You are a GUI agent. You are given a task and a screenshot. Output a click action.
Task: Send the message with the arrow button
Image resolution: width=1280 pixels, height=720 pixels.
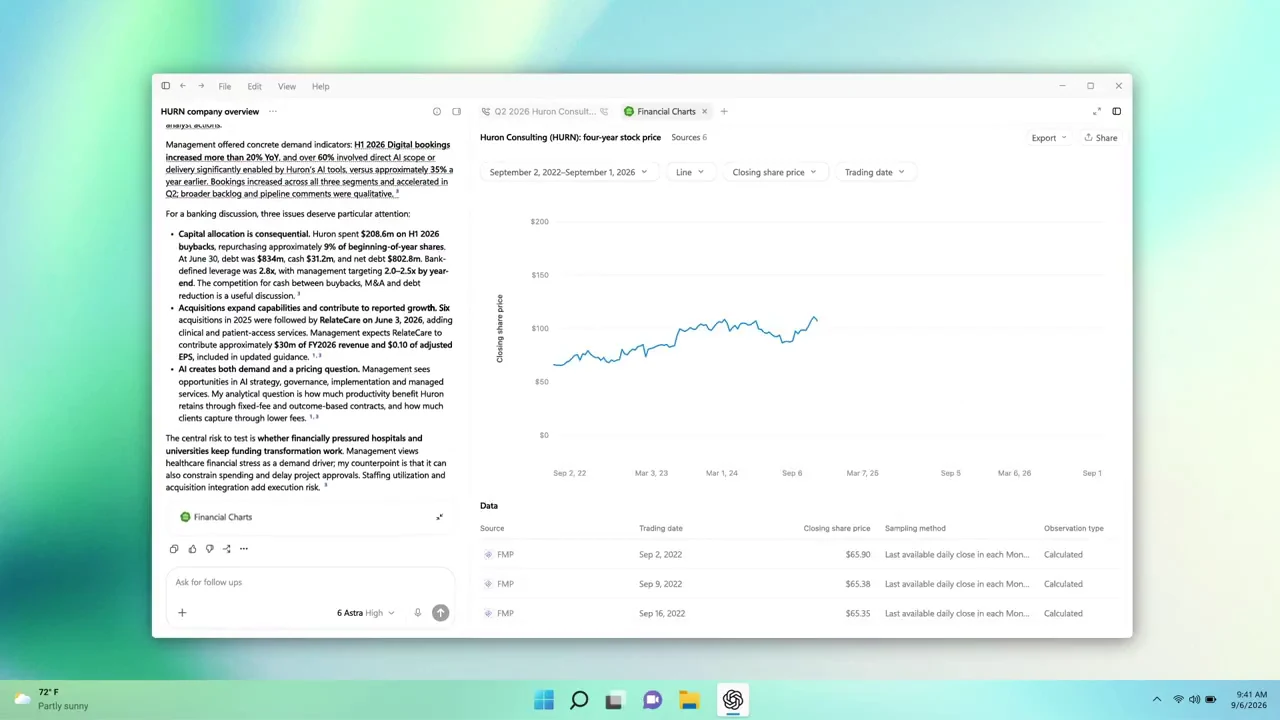click(440, 613)
